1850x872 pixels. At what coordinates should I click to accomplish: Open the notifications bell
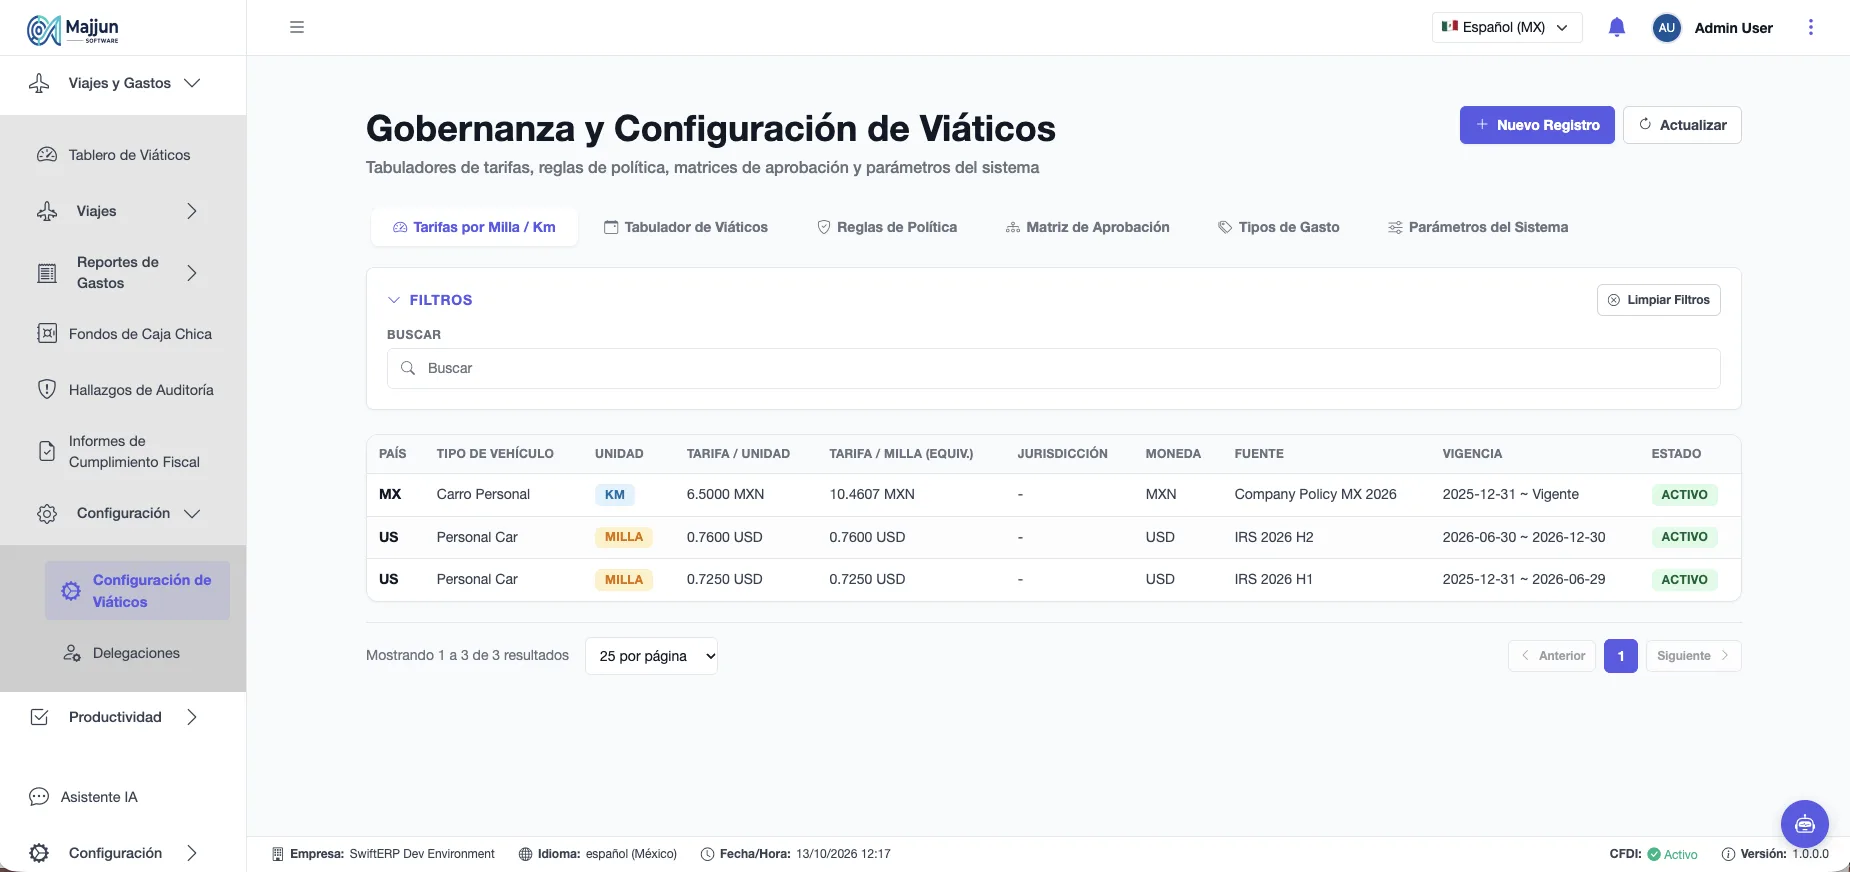pos(1617,27)
